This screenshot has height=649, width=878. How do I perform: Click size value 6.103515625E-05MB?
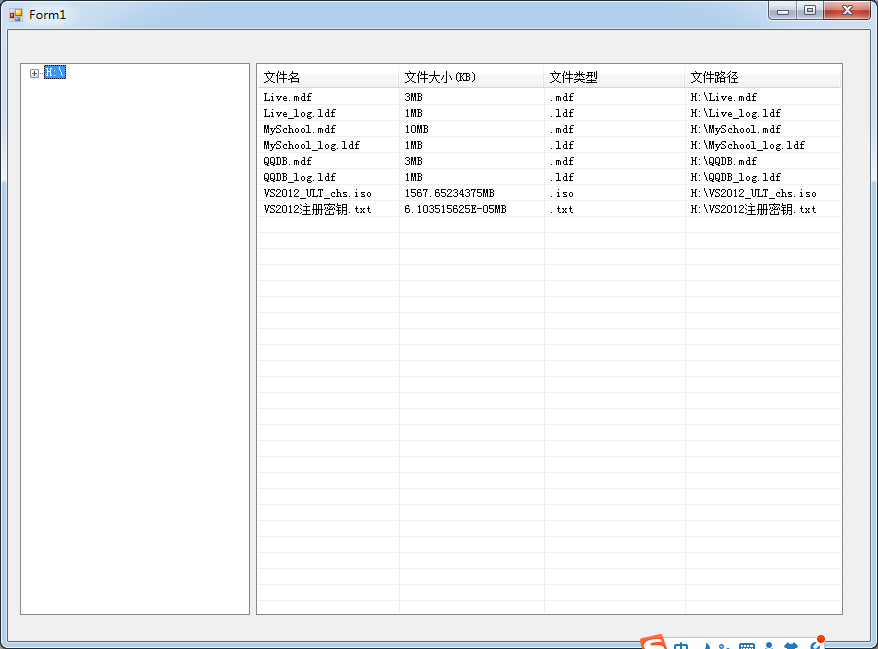(455, 209)
